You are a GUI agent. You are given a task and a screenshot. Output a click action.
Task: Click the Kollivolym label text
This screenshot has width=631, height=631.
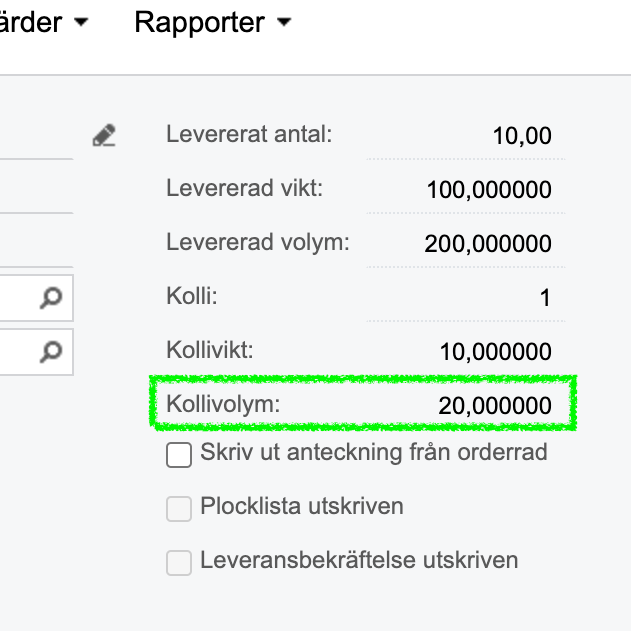224,405
